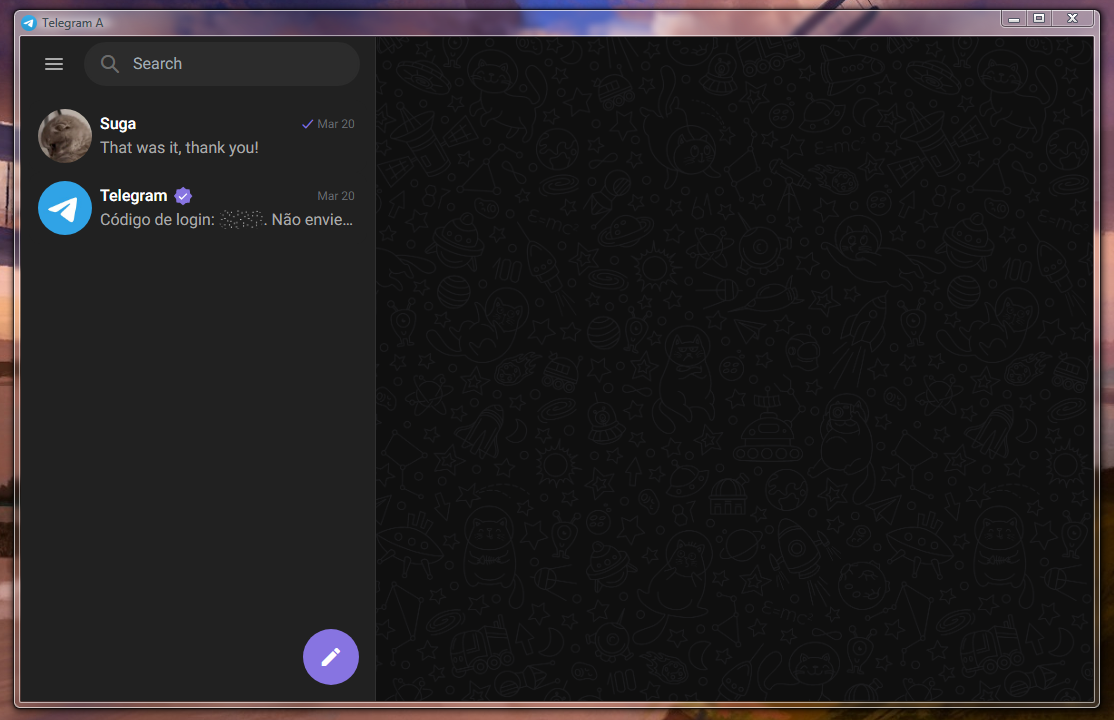Click the read checkmark in Suga chat
1114x720 pixels.
308,124
